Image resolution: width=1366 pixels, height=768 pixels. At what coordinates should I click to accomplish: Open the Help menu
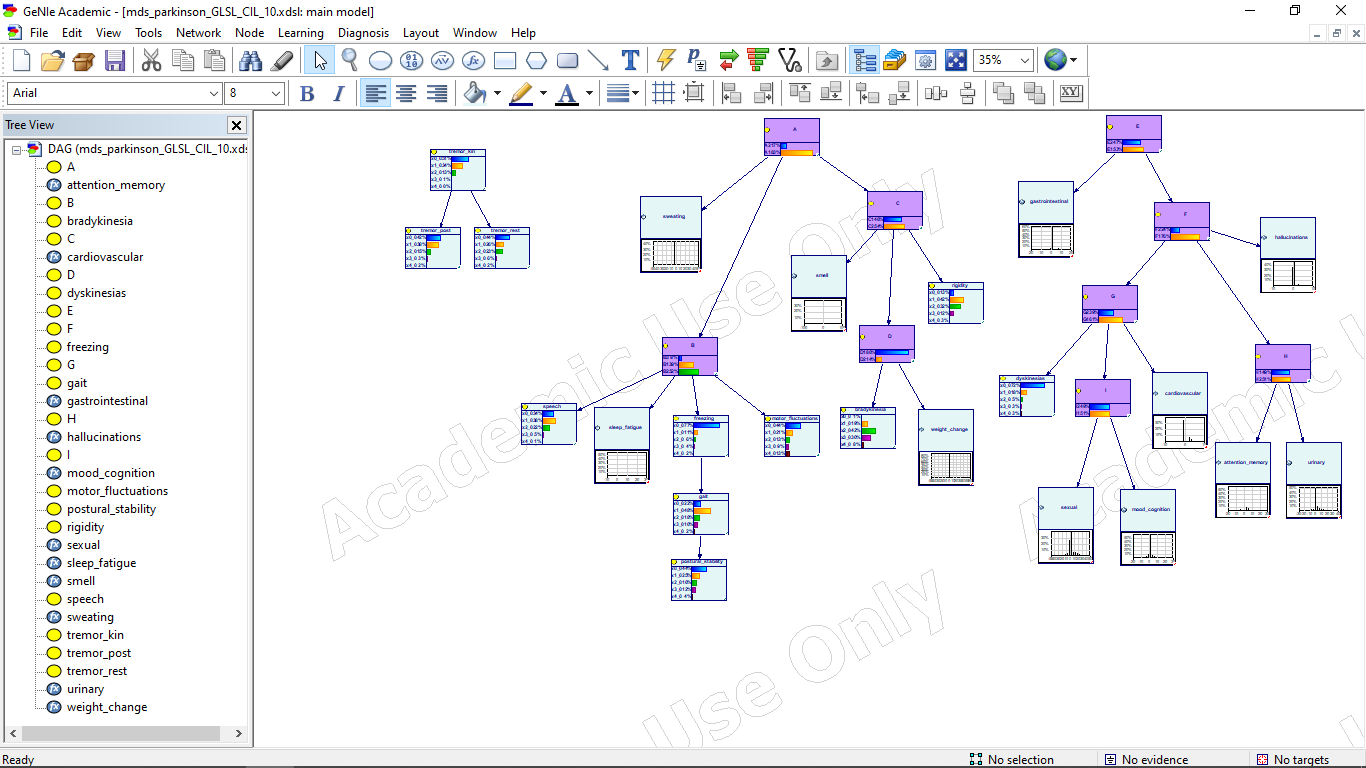point(523,33)
